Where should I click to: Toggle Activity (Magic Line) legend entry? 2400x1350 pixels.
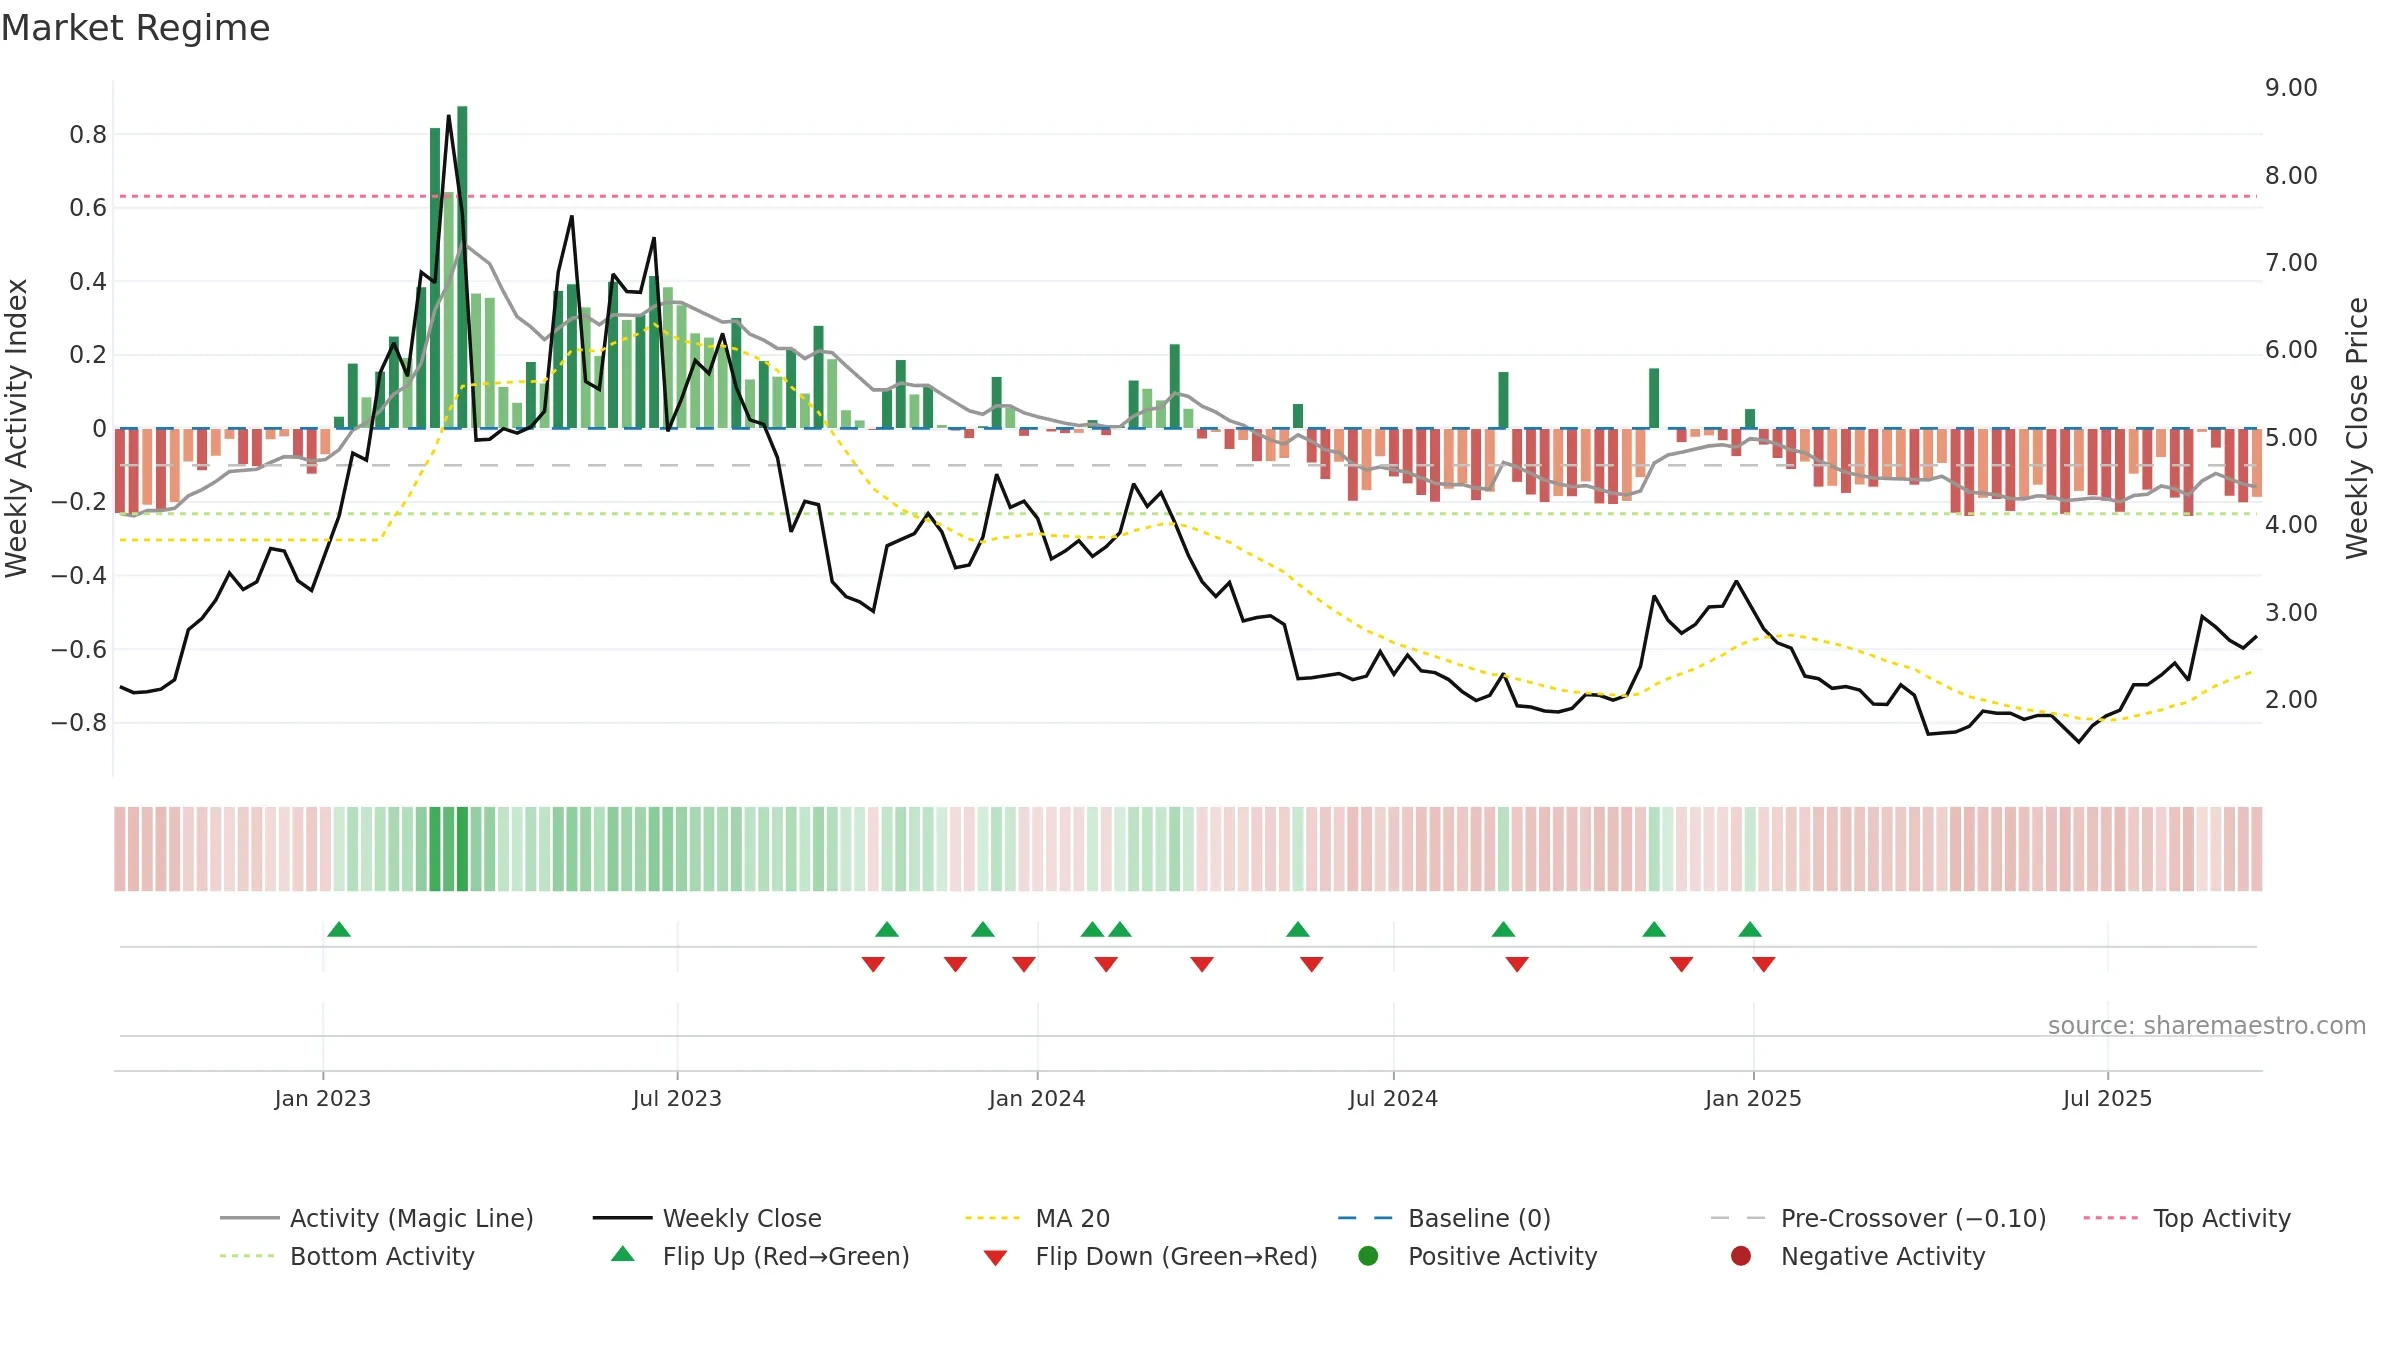tap(377, 1218)
